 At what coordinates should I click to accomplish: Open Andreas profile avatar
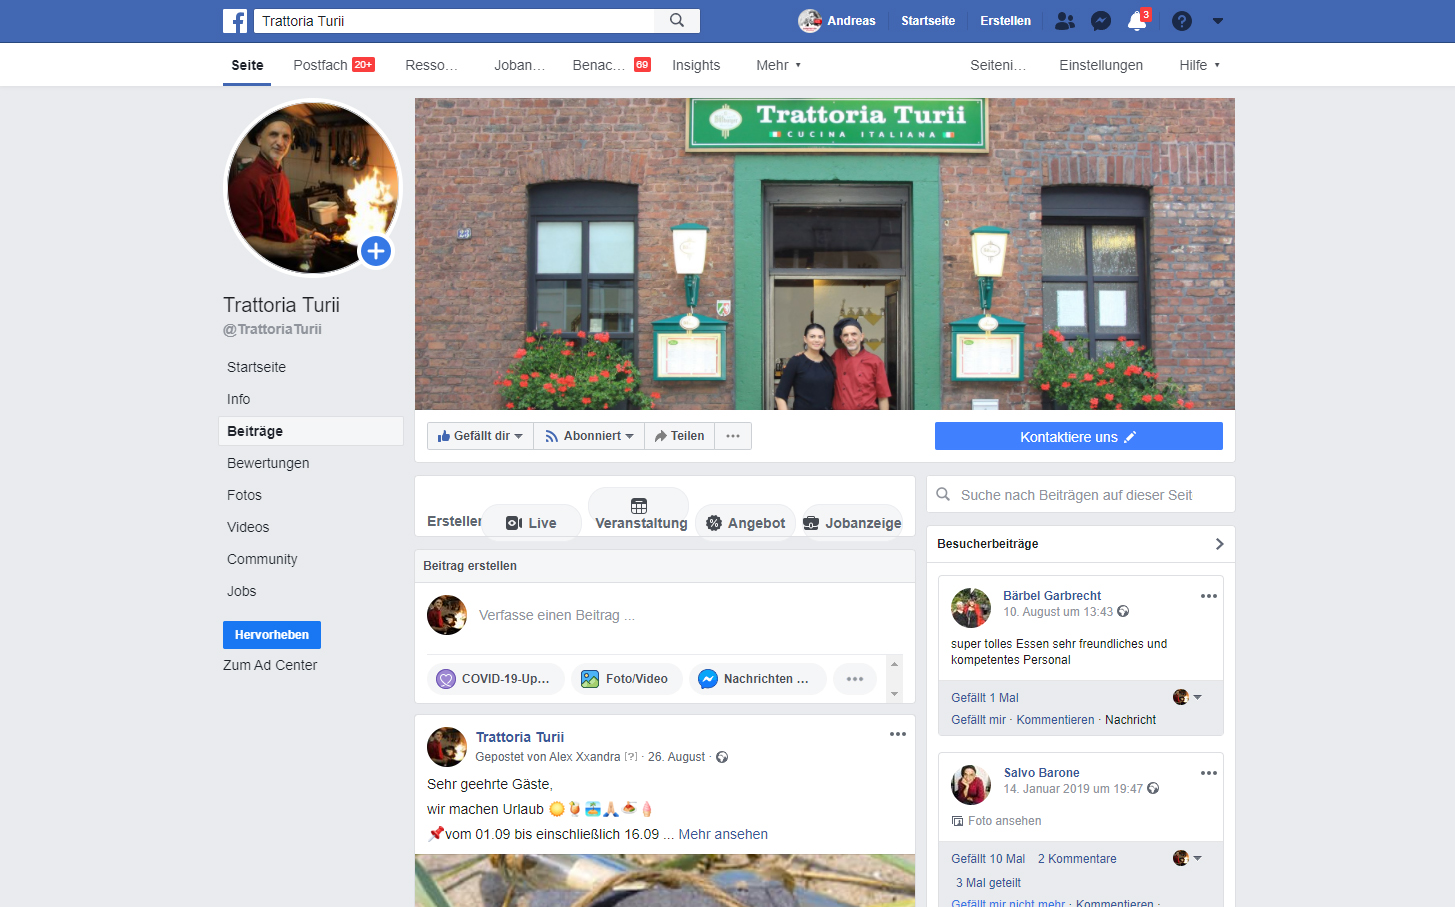(810, 21)
